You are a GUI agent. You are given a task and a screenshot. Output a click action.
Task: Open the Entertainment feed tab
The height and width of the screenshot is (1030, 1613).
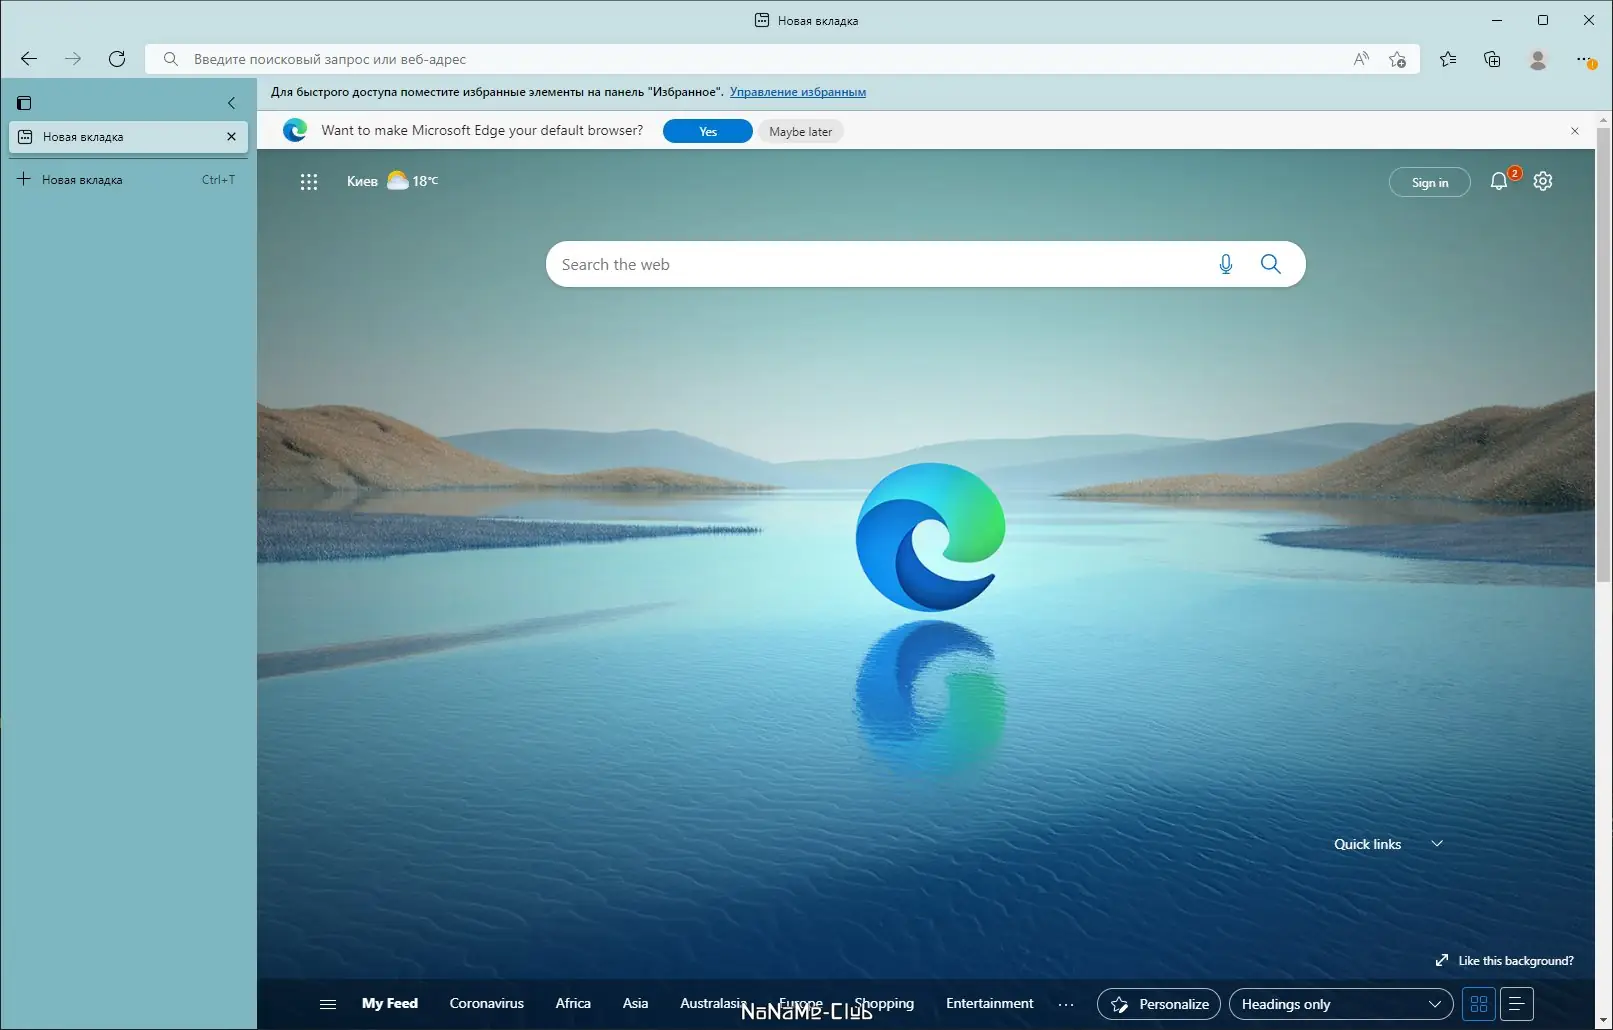990,1003
